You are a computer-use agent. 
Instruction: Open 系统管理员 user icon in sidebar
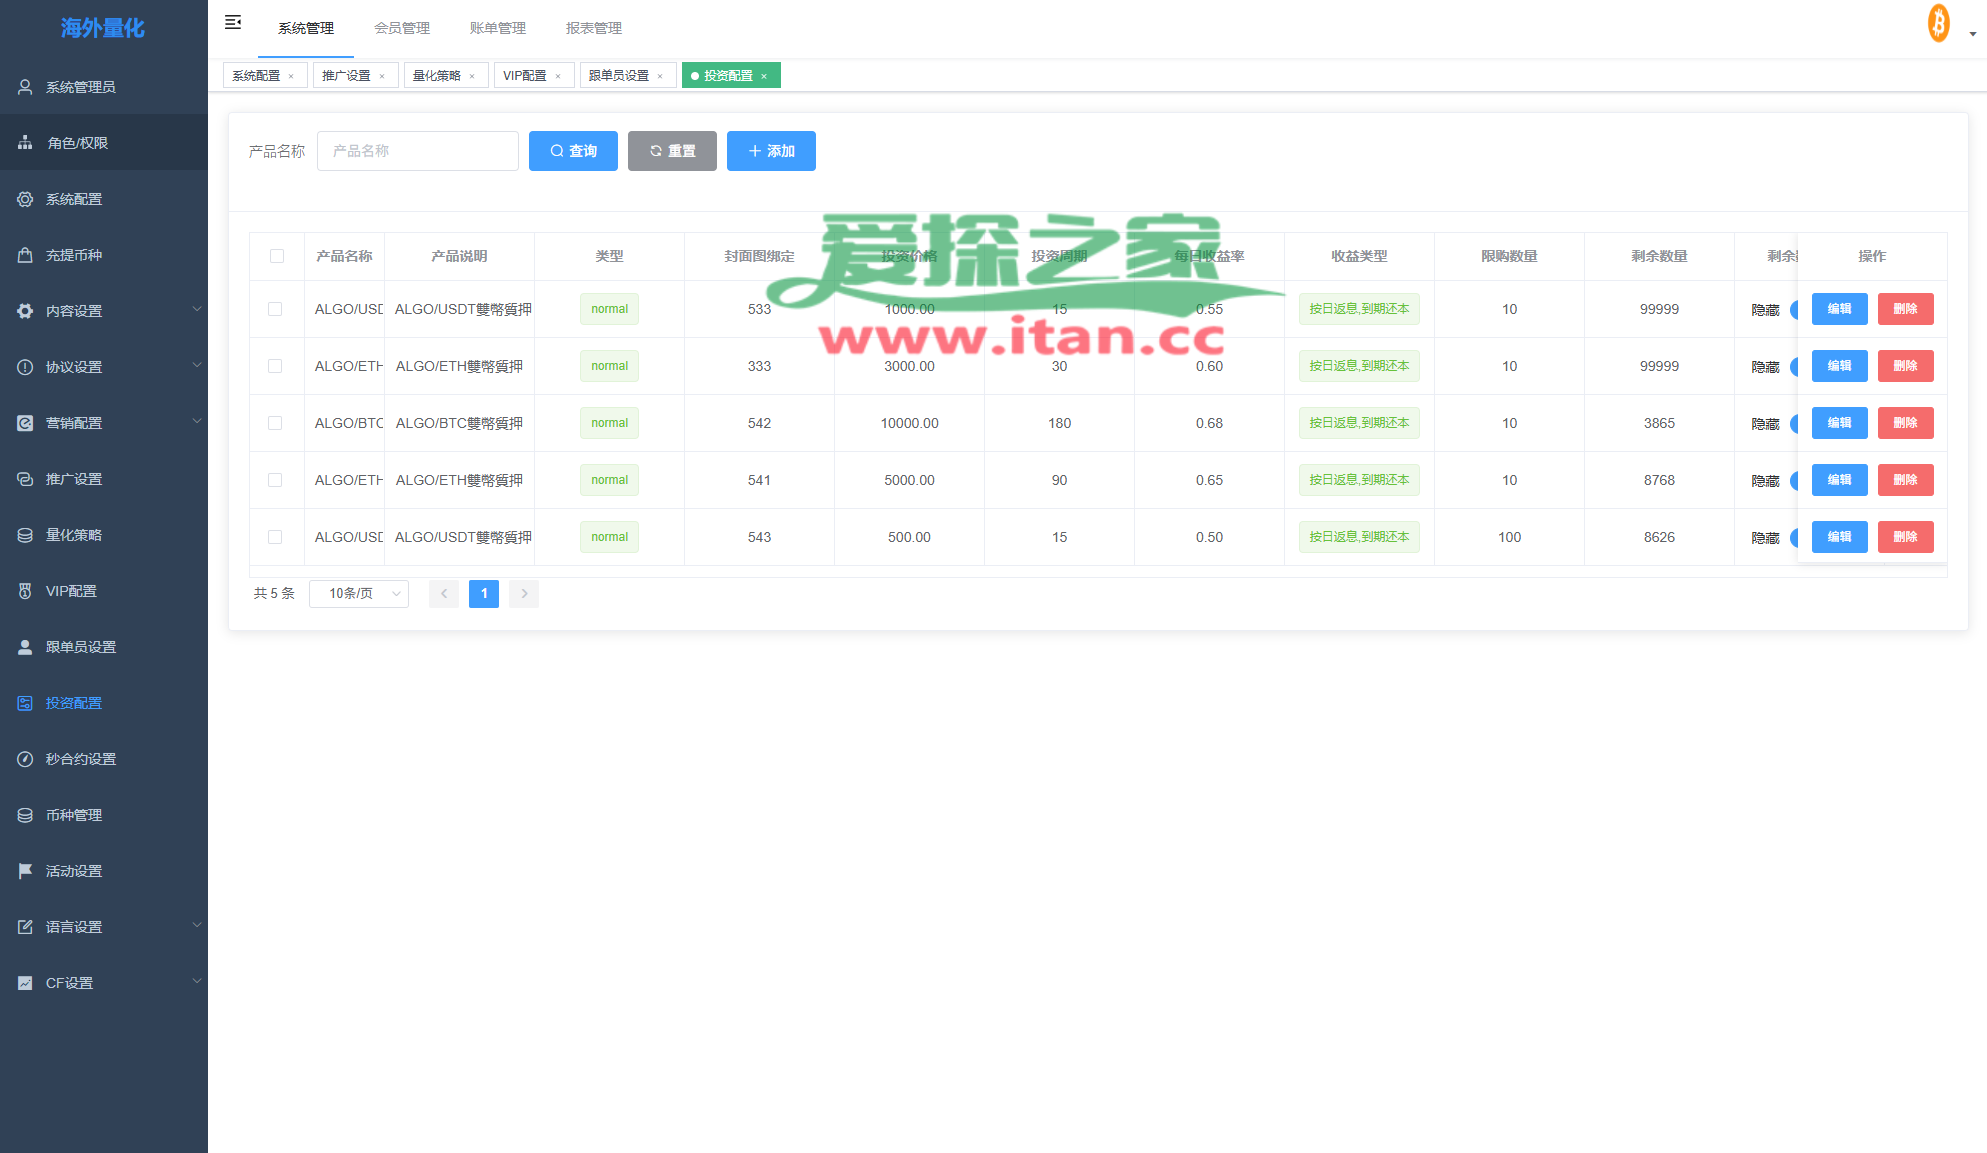pos(25,87)
